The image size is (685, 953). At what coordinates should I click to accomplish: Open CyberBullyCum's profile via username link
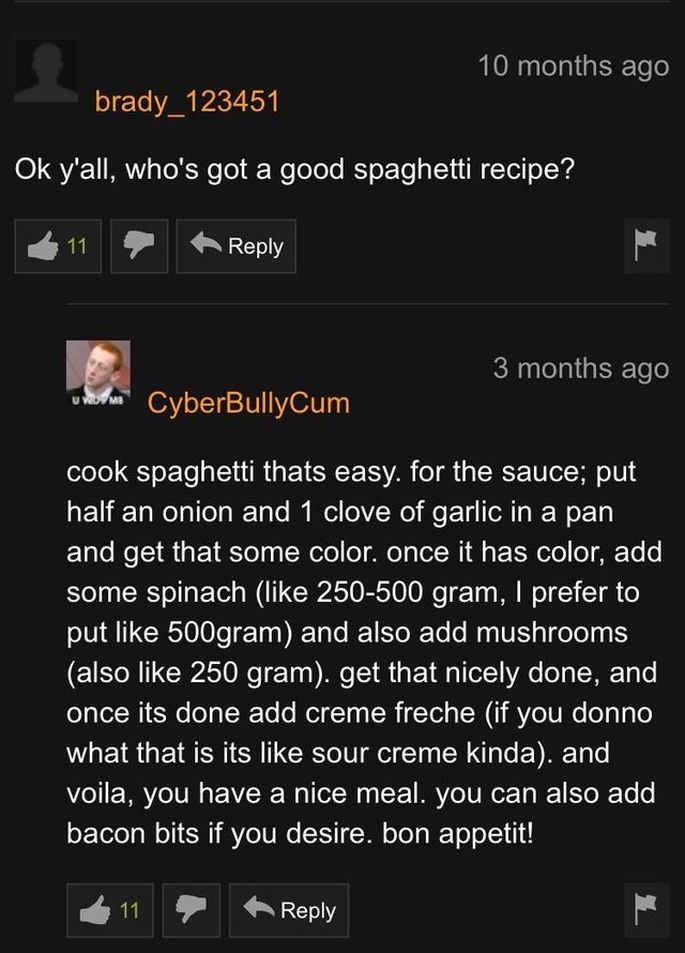[249, 403]
